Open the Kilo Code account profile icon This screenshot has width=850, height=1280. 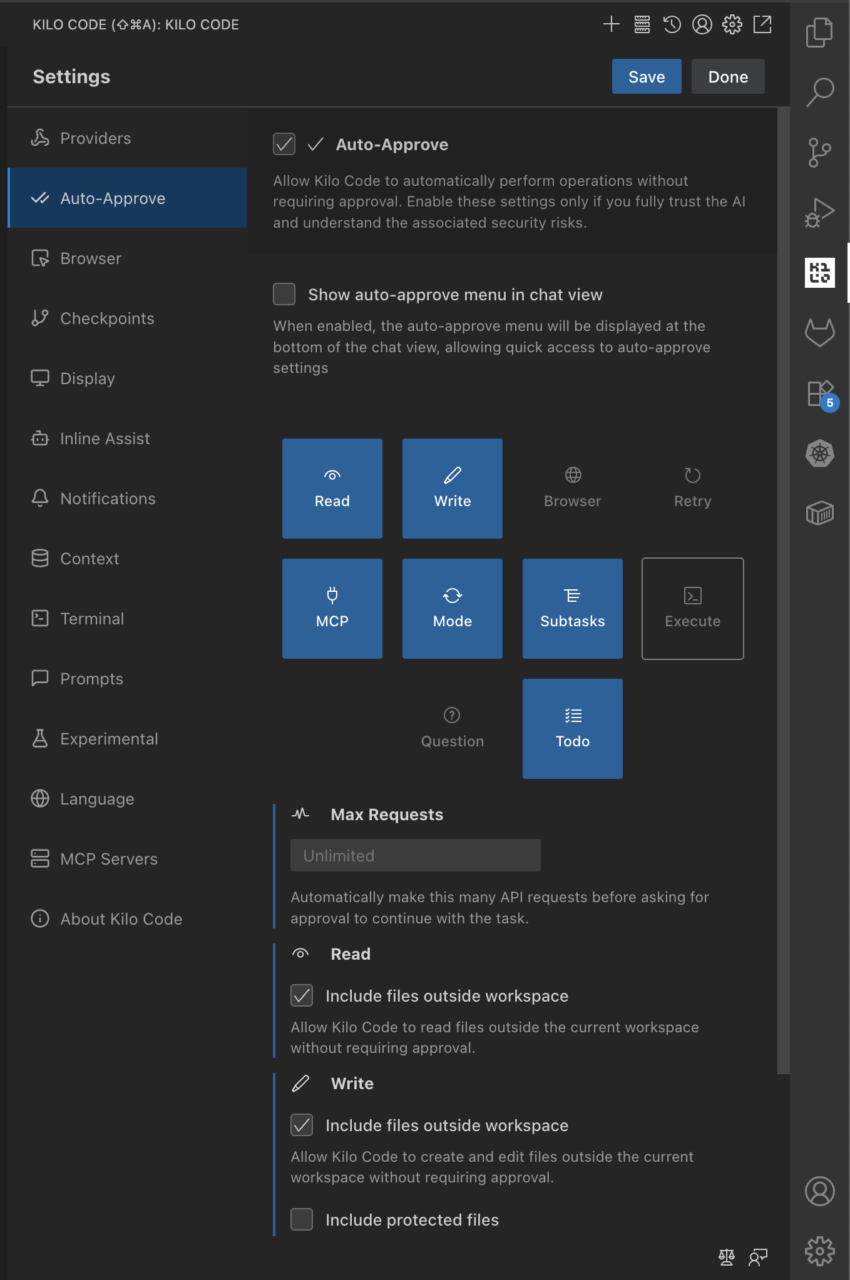(x=701, y=24)
